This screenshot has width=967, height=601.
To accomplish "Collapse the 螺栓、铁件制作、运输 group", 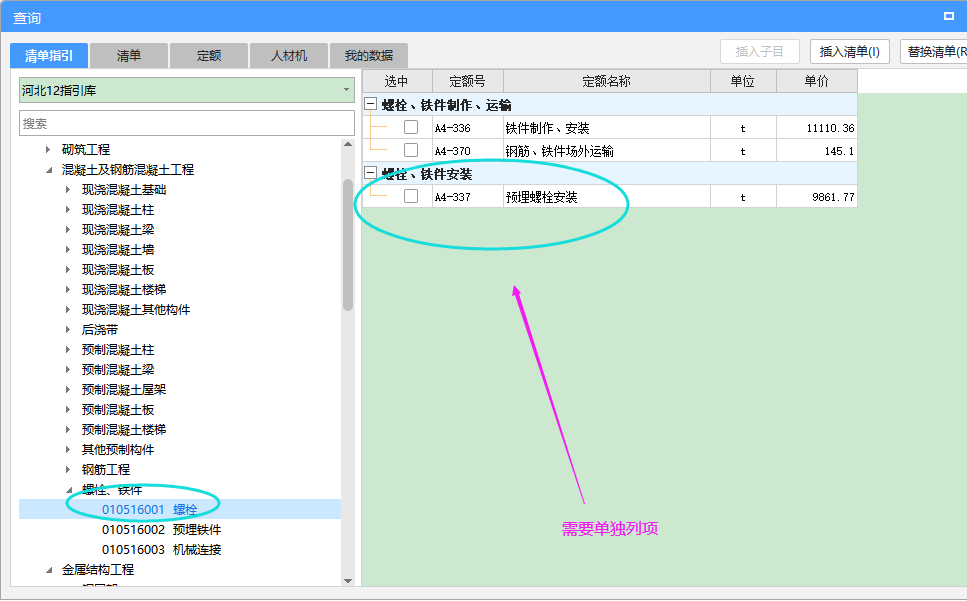I will 371,104.
